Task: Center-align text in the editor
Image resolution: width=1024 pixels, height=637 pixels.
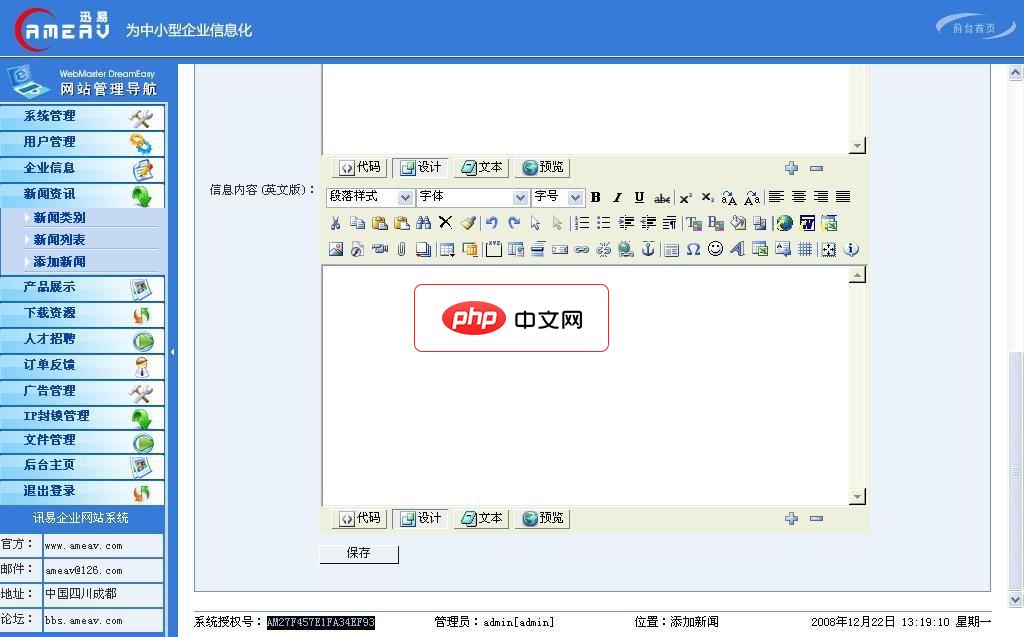Action: 799,197
